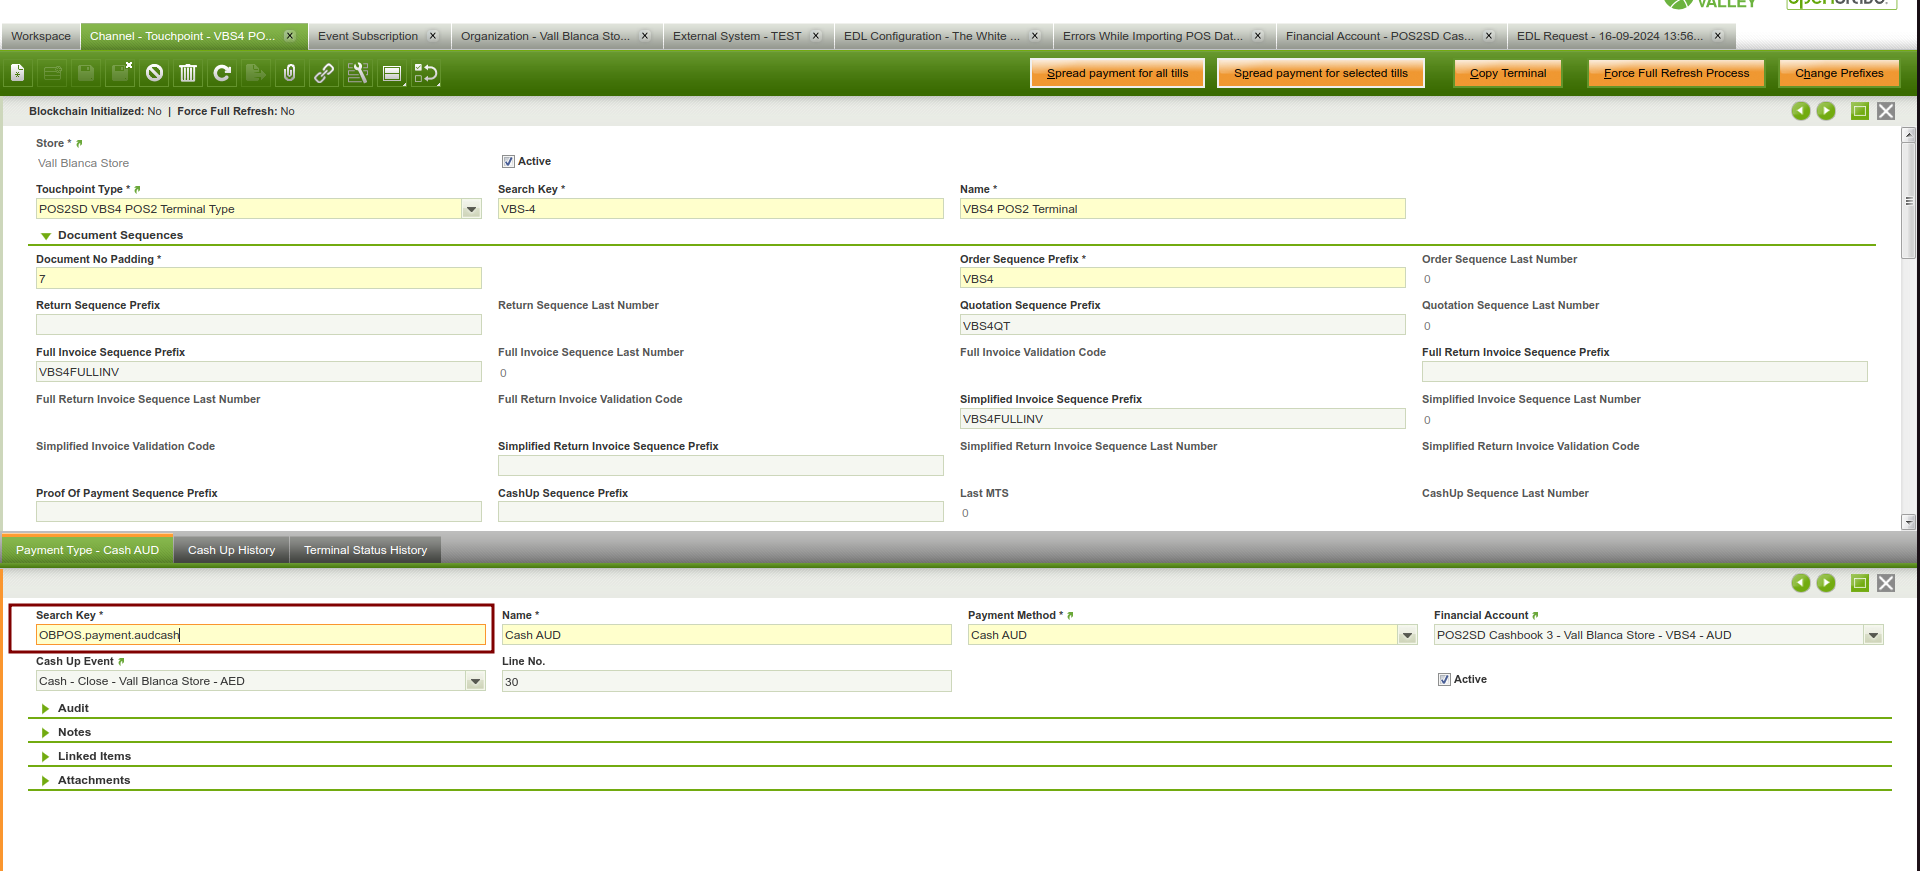Click the Copy Terminal button
This screenshot has width=1920, height=871.
1507,73
